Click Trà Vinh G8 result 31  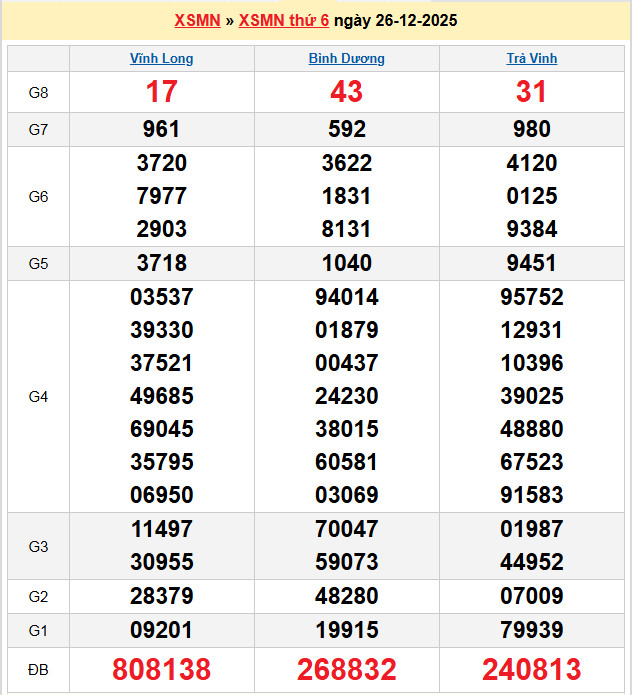pyautogui.click(x=532, y=93)
